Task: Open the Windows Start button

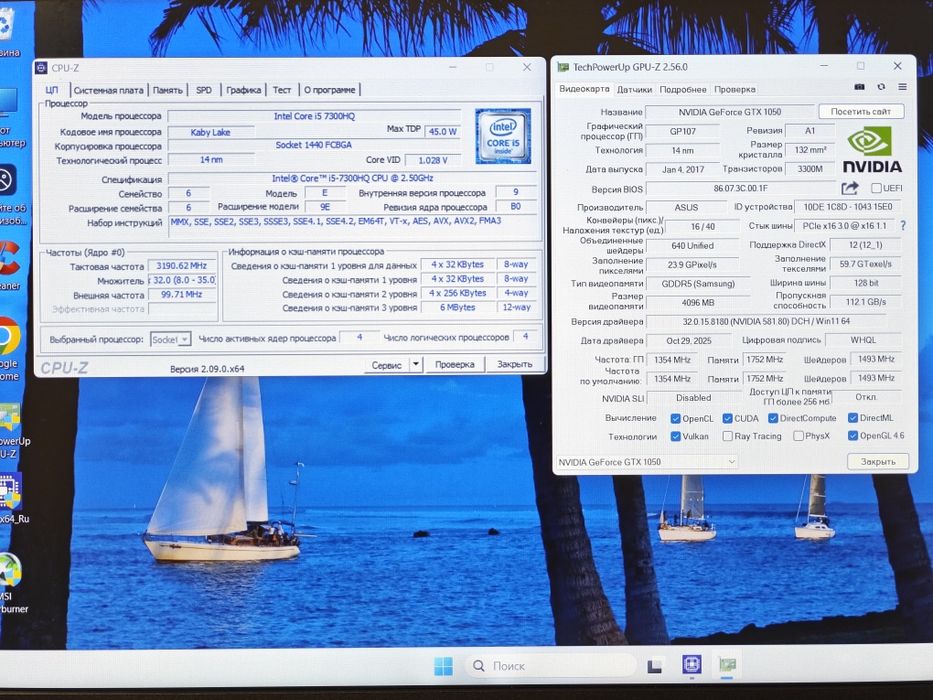Action: click(443, 665)
